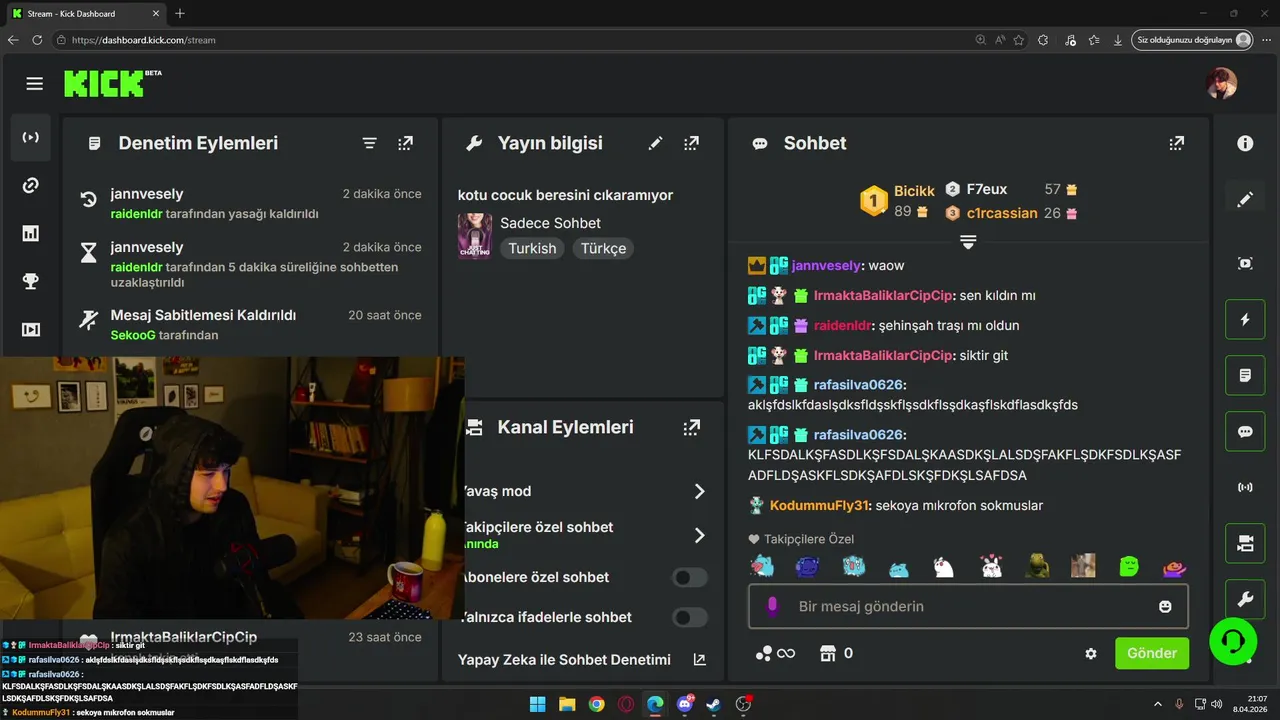Click the broadcast signal icon in right sidebar
This screenshot has width=1280, height=720.
[x=1245, y=487]
